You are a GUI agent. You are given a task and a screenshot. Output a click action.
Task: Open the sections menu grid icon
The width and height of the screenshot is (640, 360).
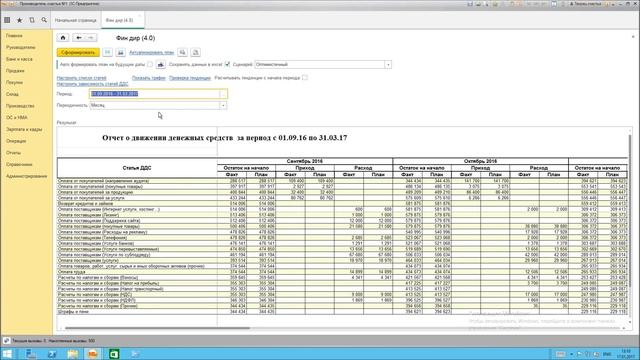coord(7,20)
